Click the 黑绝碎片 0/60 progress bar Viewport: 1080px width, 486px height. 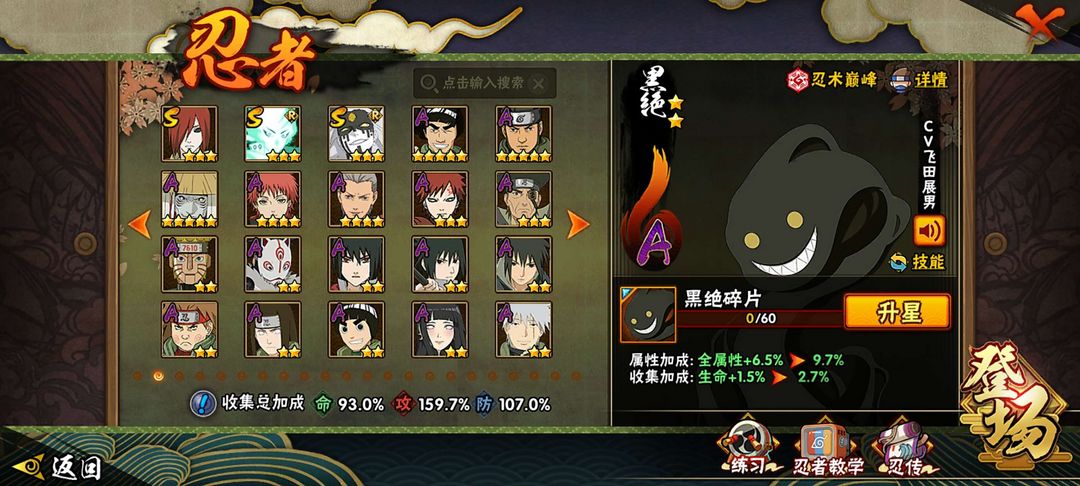point(761,319)
